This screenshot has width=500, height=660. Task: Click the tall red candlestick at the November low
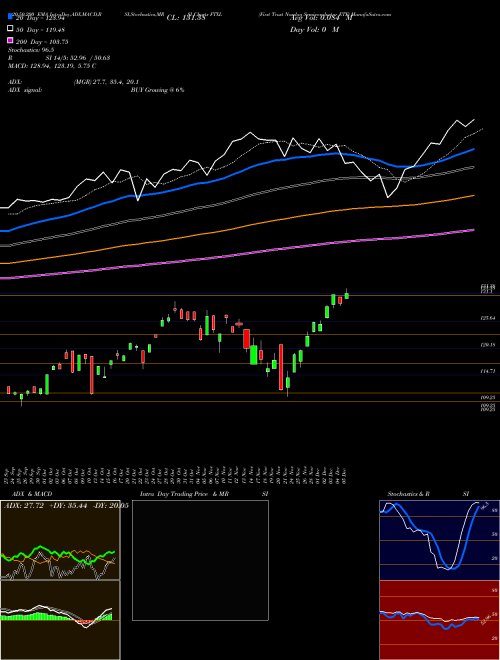(281, 367)
